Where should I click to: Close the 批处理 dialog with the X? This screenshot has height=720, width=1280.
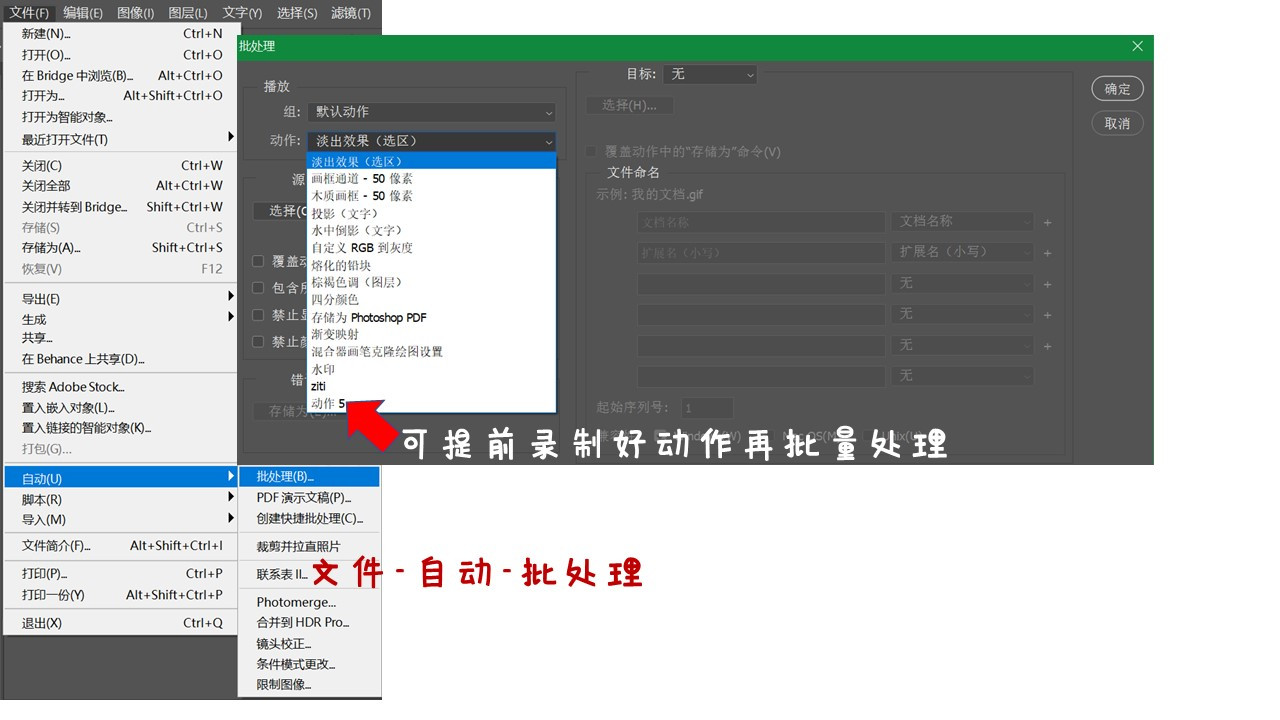tap(1137, 47)
